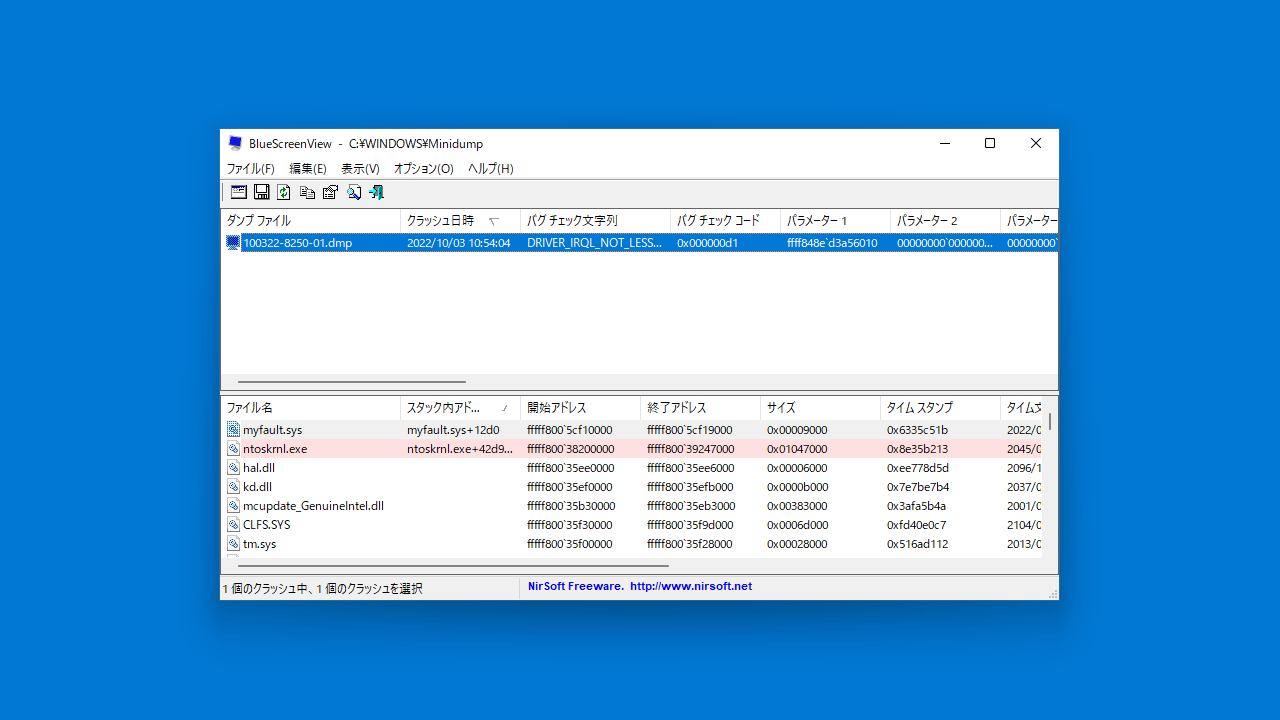Select the ntoskrnl.exe row name
Viewport: 1280px width, 720px height.
coord(275,449)
